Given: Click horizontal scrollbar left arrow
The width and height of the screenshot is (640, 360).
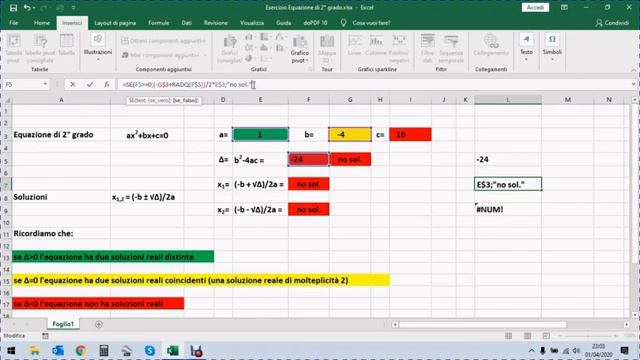Looking at the screenshot, I should (x=395, y=324).
